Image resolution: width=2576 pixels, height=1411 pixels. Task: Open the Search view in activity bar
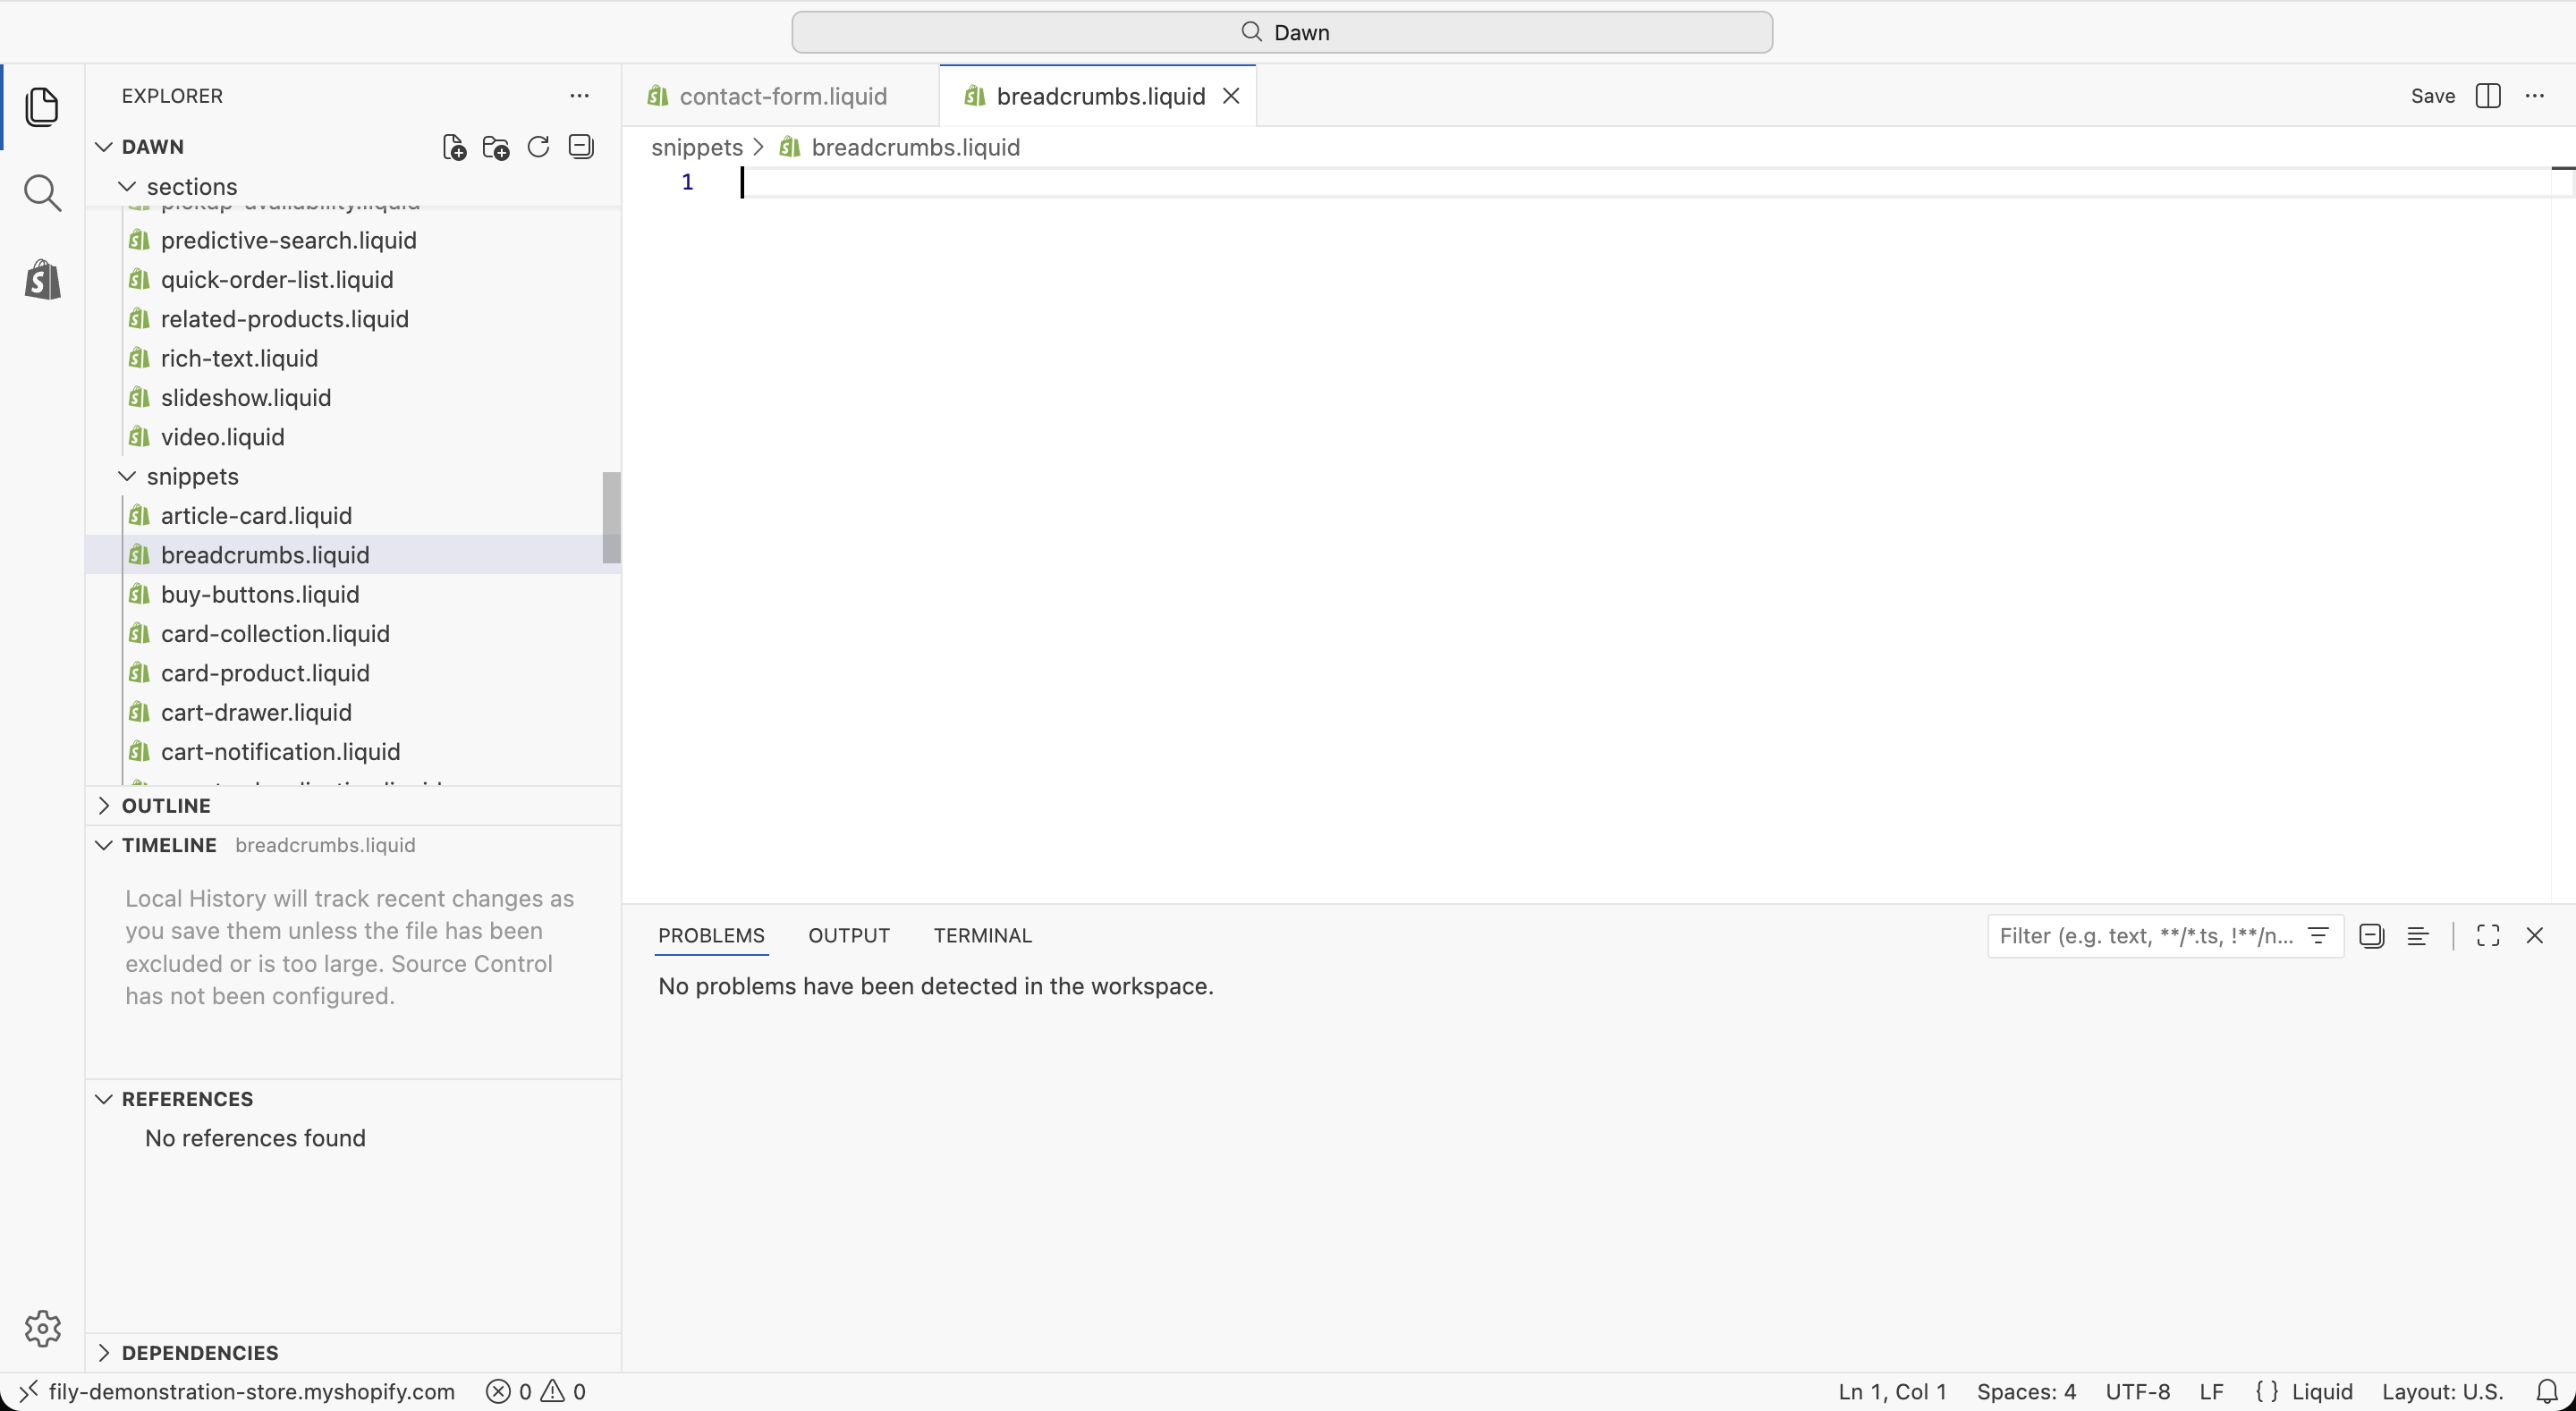pos(42,193)
